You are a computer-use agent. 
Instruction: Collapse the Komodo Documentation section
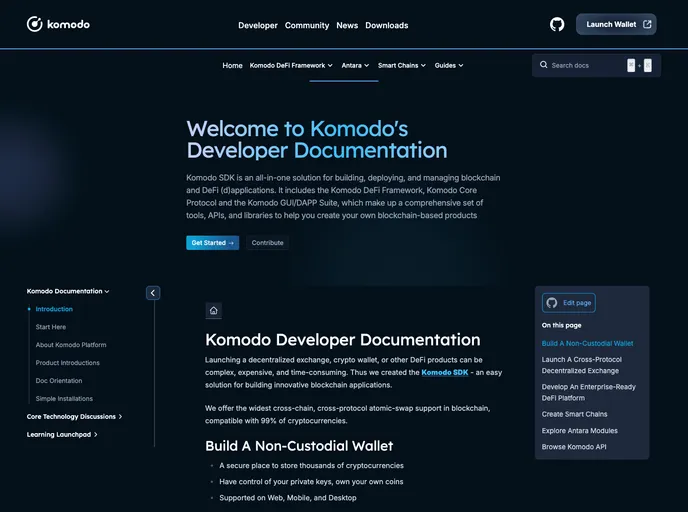[x=68, y=291]
